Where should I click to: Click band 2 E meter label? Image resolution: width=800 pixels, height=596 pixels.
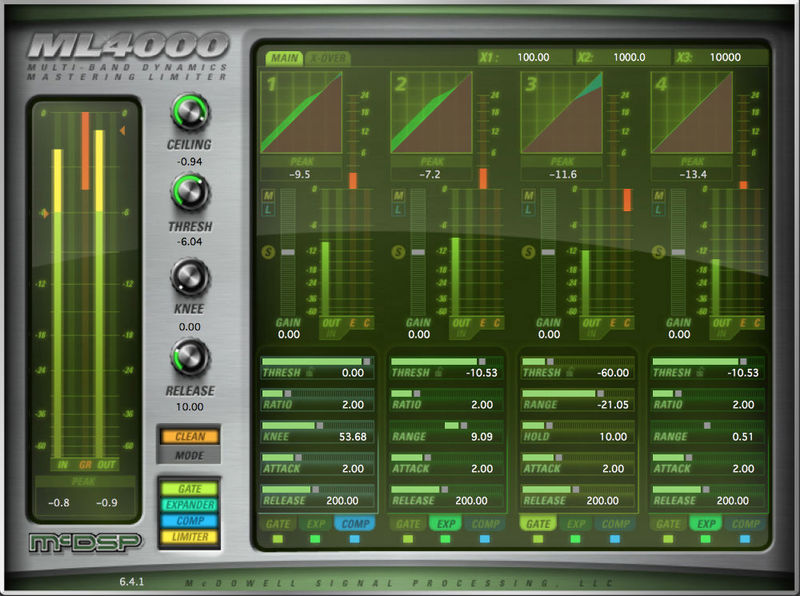point(482,322)
